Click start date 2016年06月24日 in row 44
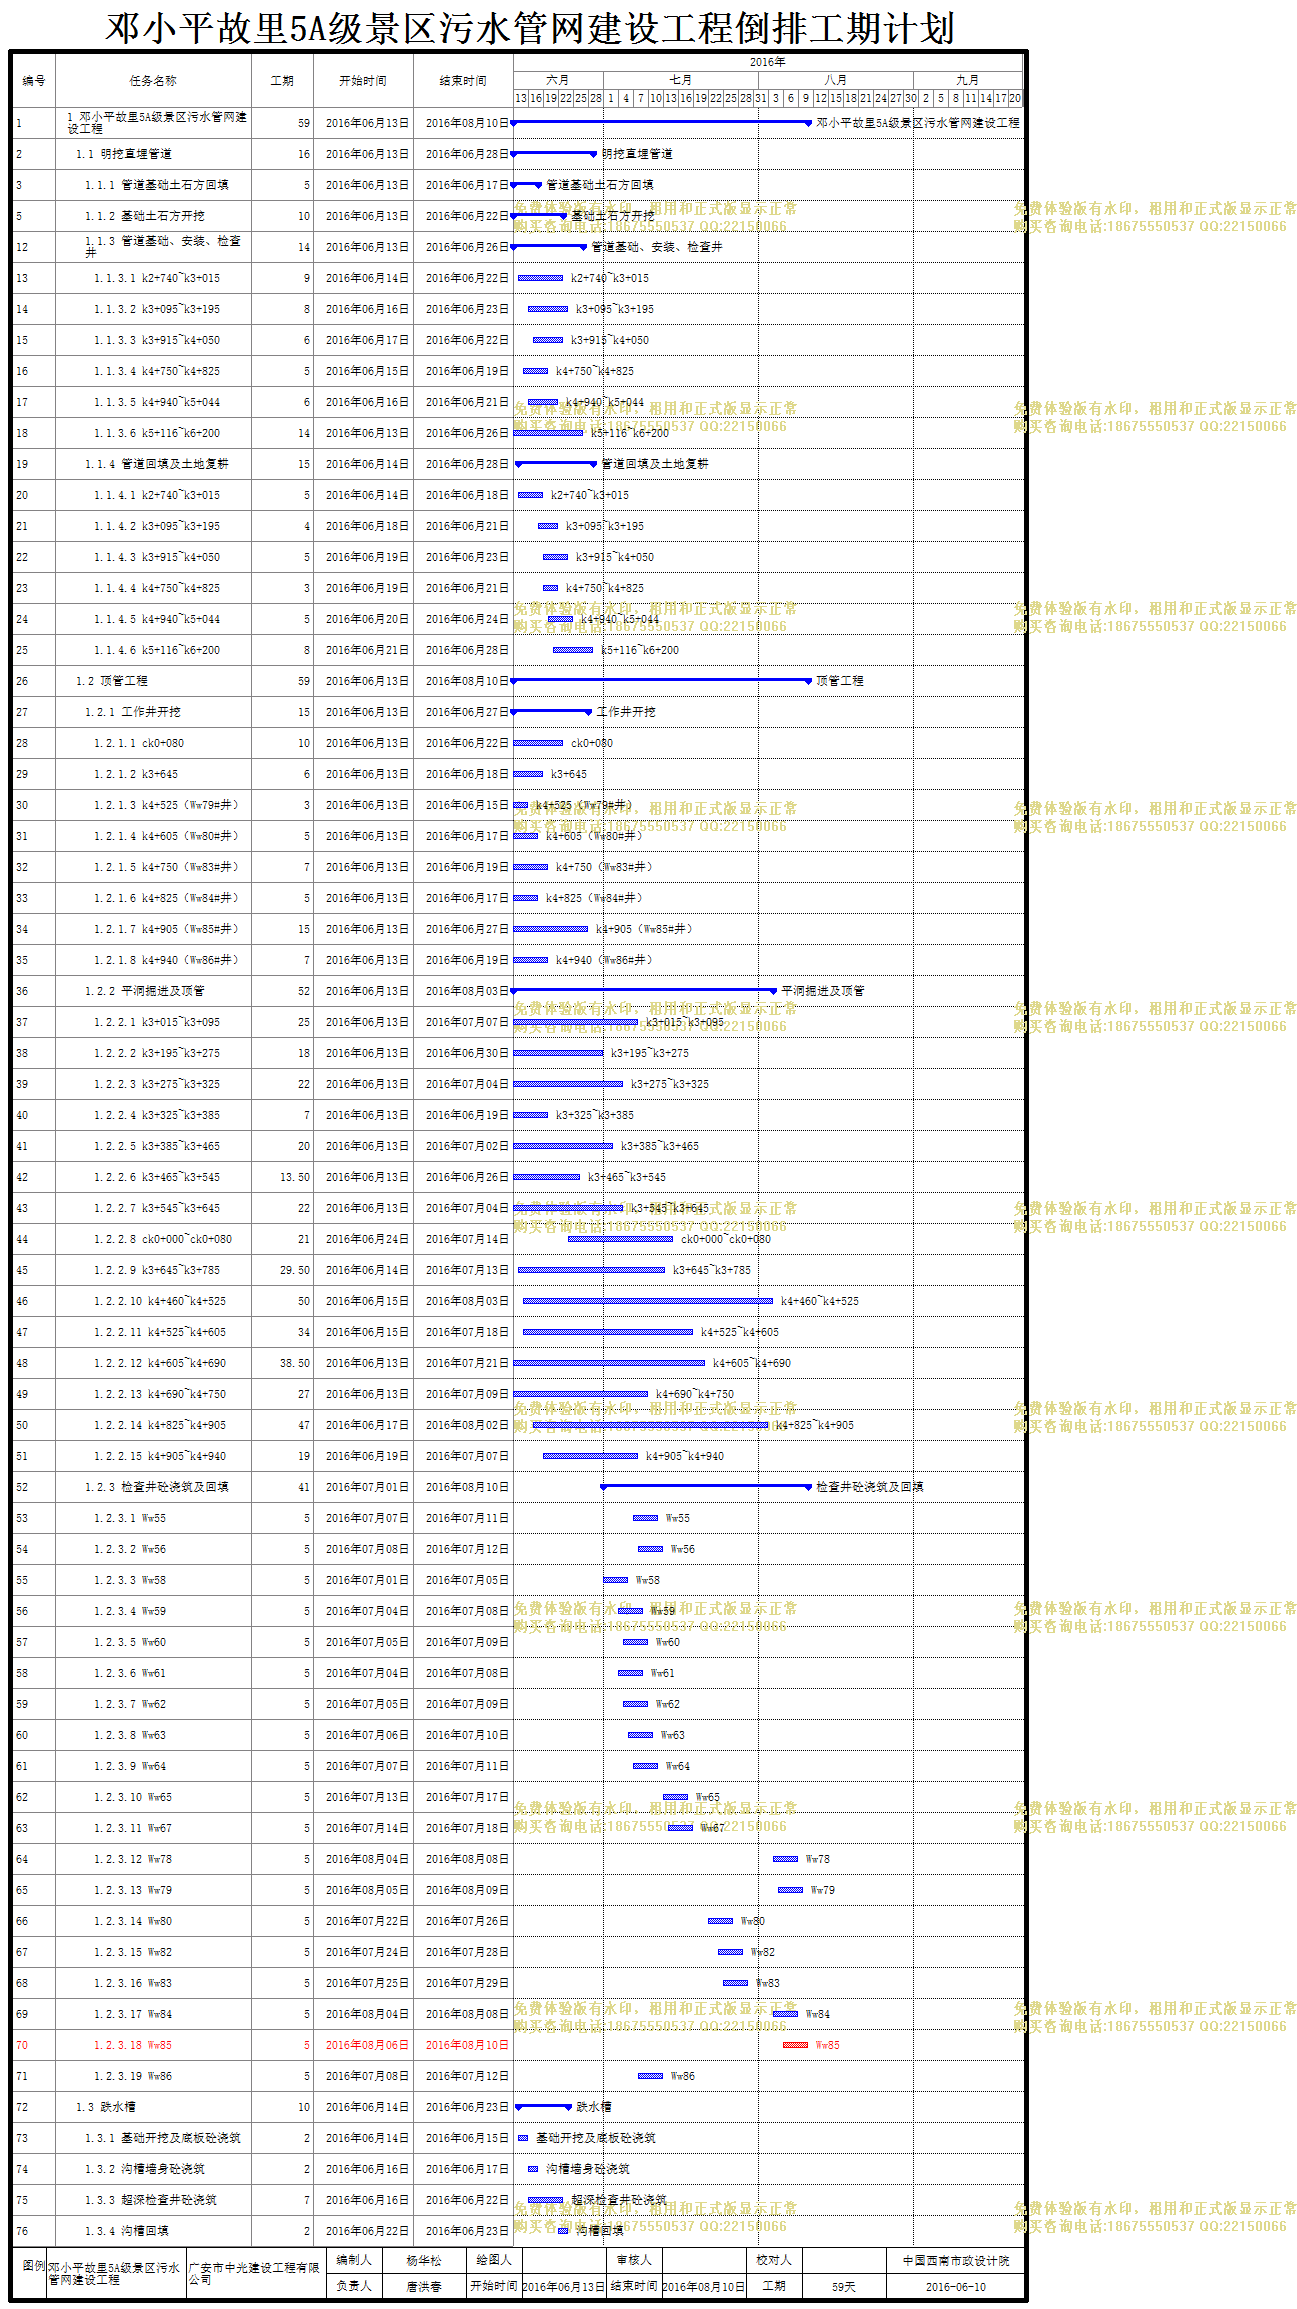Screen dimensions: 1297x2309 click(367, 1239)
